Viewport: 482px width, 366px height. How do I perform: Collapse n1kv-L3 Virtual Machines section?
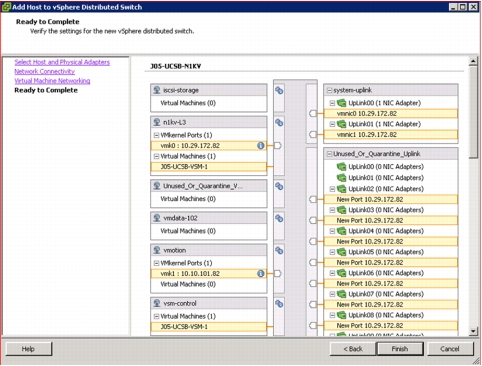[156, 156]
